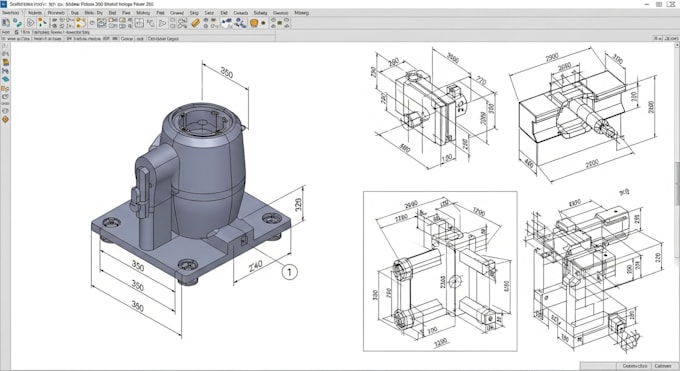Screen dimensions: 680x371
Task: Select the bracket icon at top of left sidebar
Action: click(5, 45)
